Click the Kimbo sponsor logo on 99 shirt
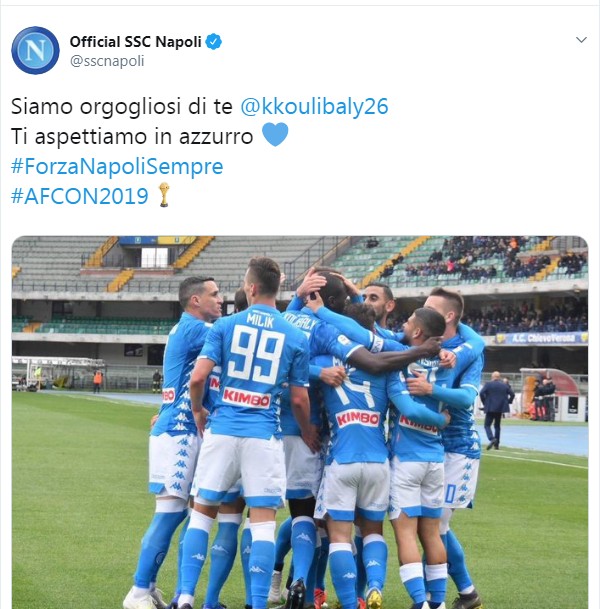The height and width of the screenshot is (609, 600). (246, 398)
